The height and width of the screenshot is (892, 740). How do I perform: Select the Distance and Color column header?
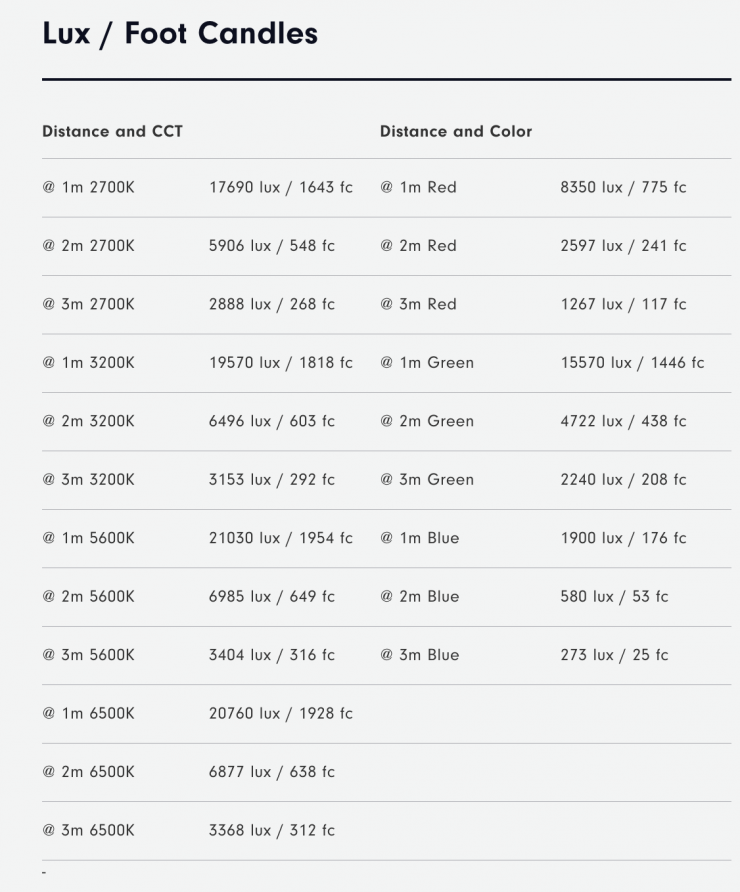[x=456, y=131]
